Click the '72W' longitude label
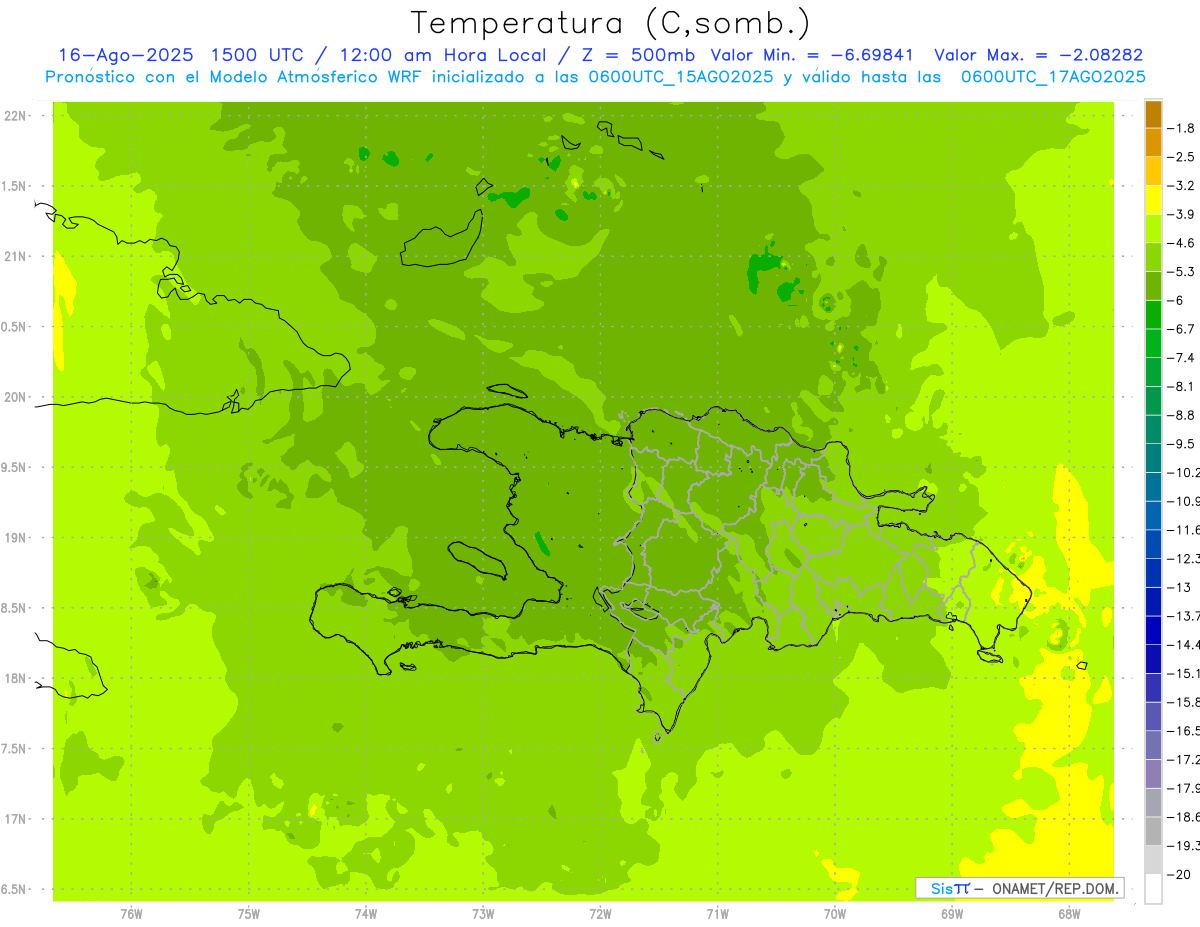 [600, 913]
